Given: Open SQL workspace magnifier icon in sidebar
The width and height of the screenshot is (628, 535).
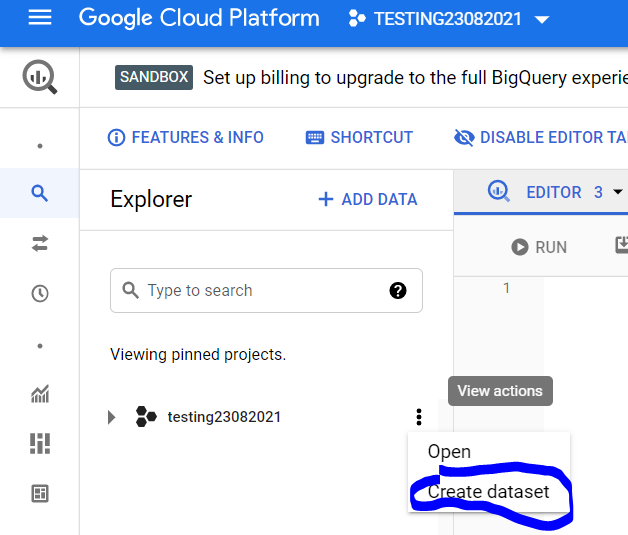Looking at the screenshot, I should (40, 193).
